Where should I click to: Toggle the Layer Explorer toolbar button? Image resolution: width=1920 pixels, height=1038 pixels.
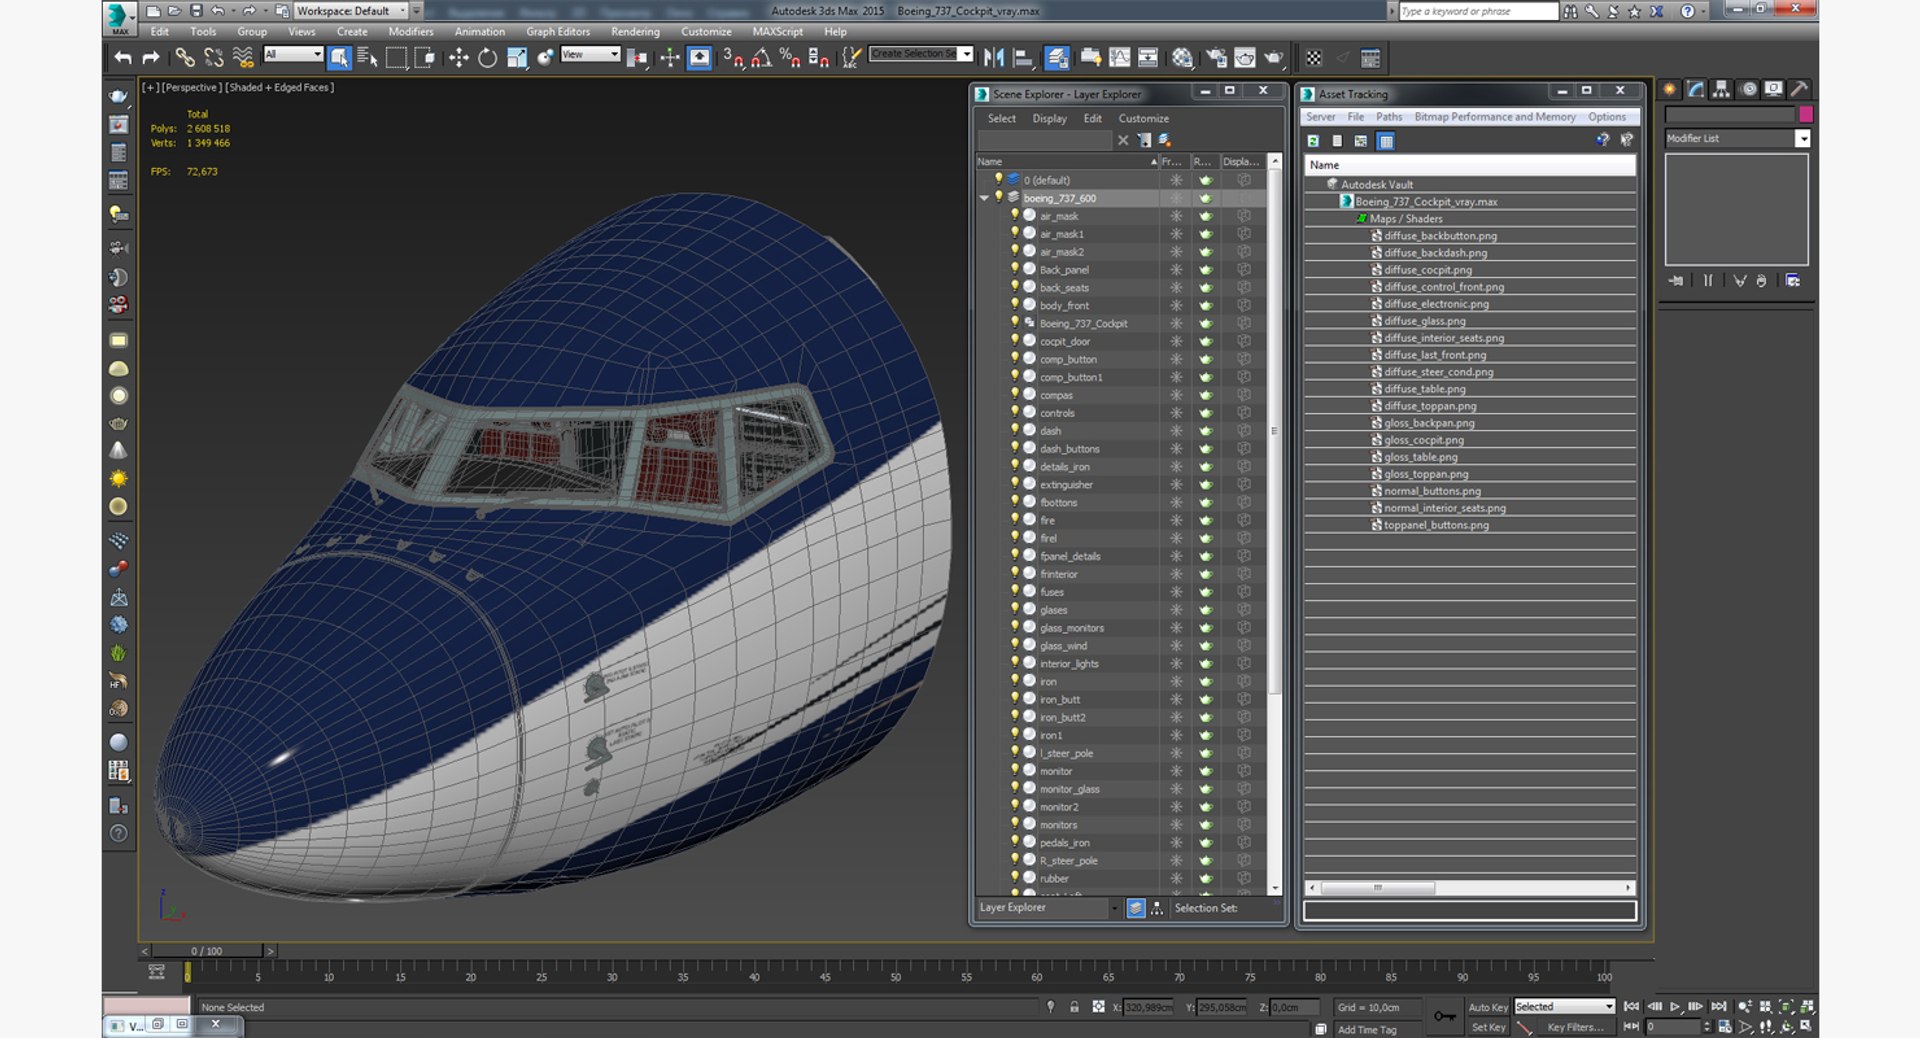point(1057,58)
